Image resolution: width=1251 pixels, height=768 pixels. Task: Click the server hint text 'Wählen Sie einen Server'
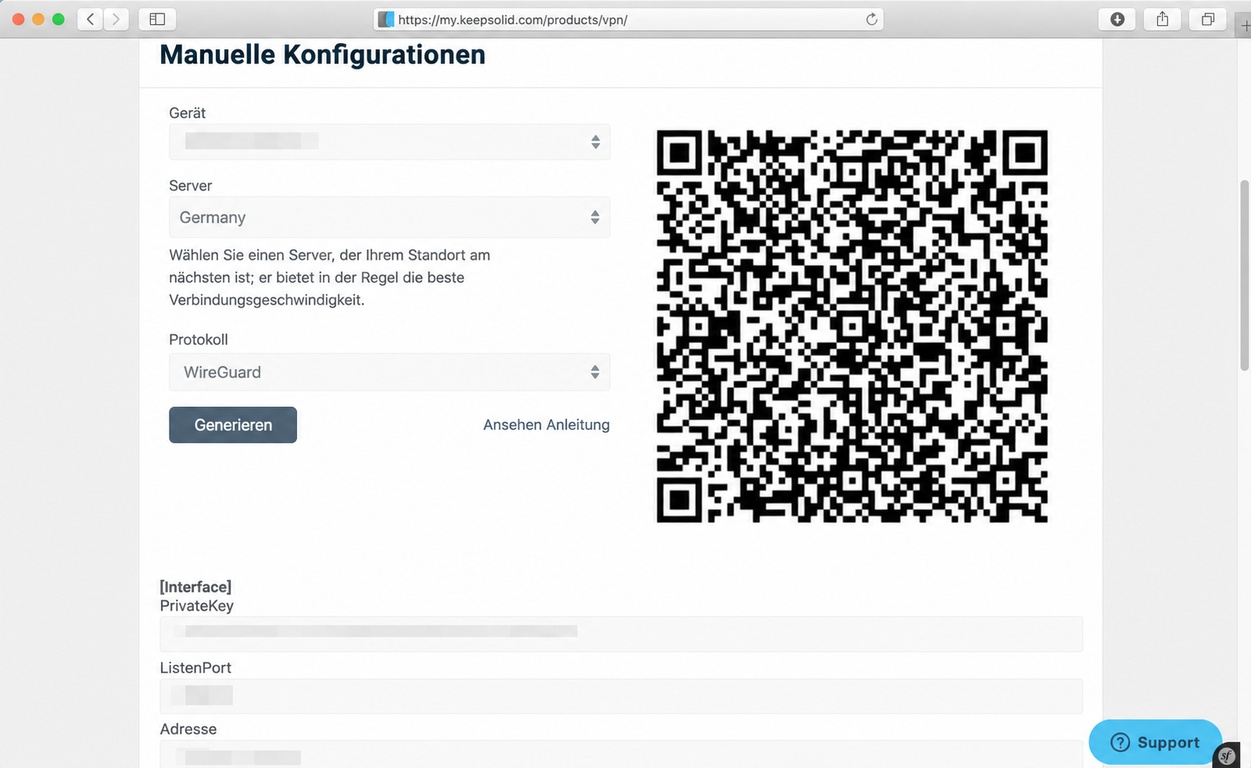click(330, 277)
